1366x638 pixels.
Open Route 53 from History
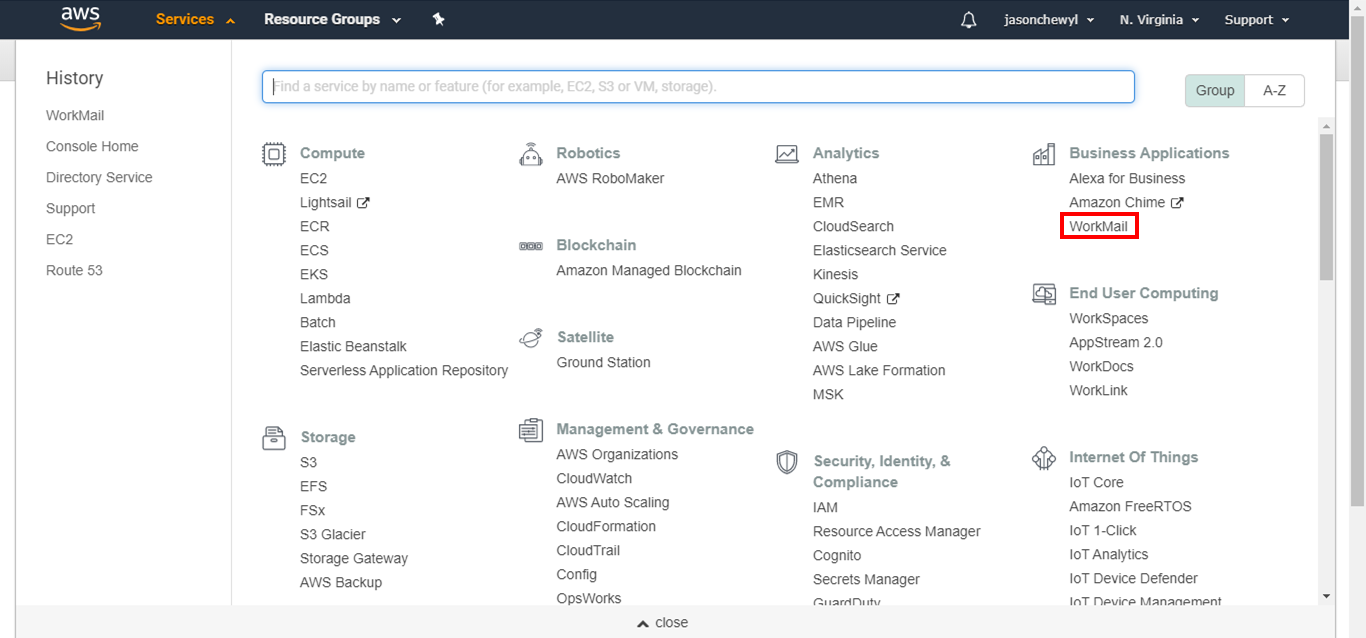pos(74,271)
